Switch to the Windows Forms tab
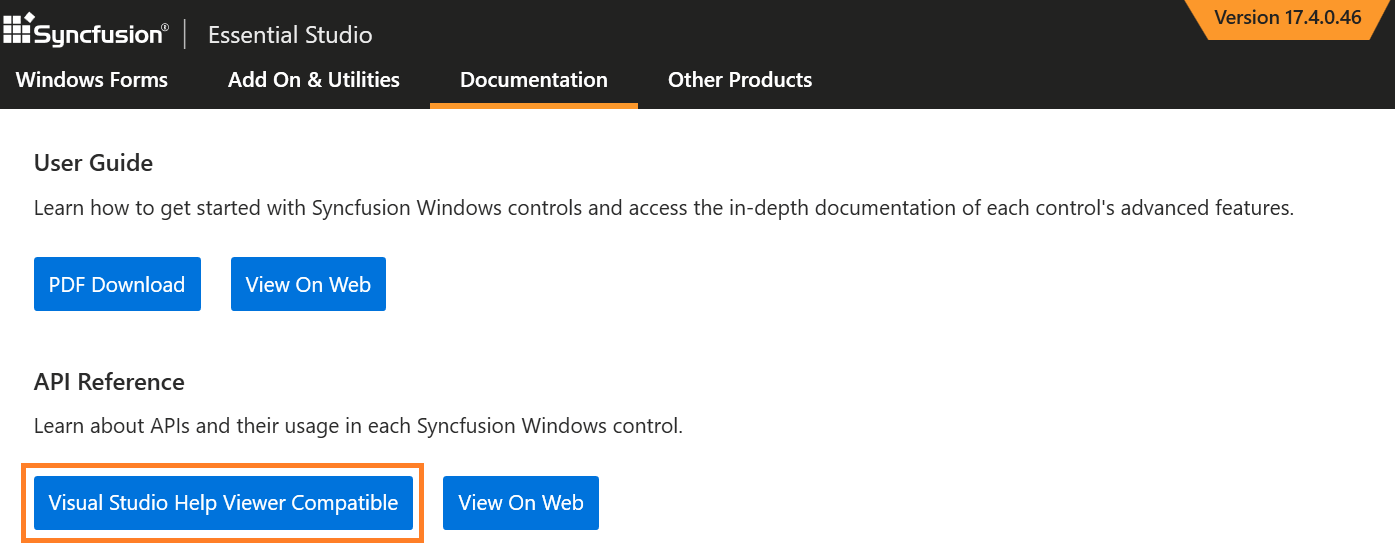The image size is (1395, 560). coord(92,80)
